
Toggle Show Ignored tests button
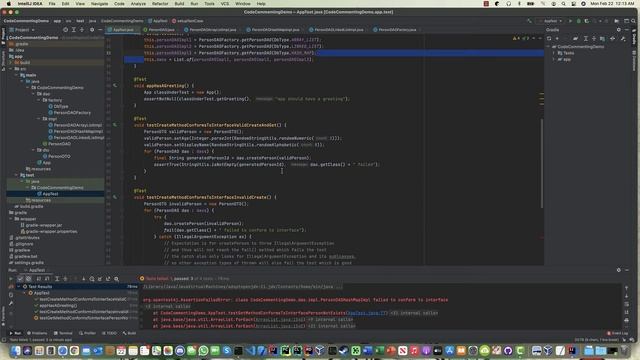point(29,279)
